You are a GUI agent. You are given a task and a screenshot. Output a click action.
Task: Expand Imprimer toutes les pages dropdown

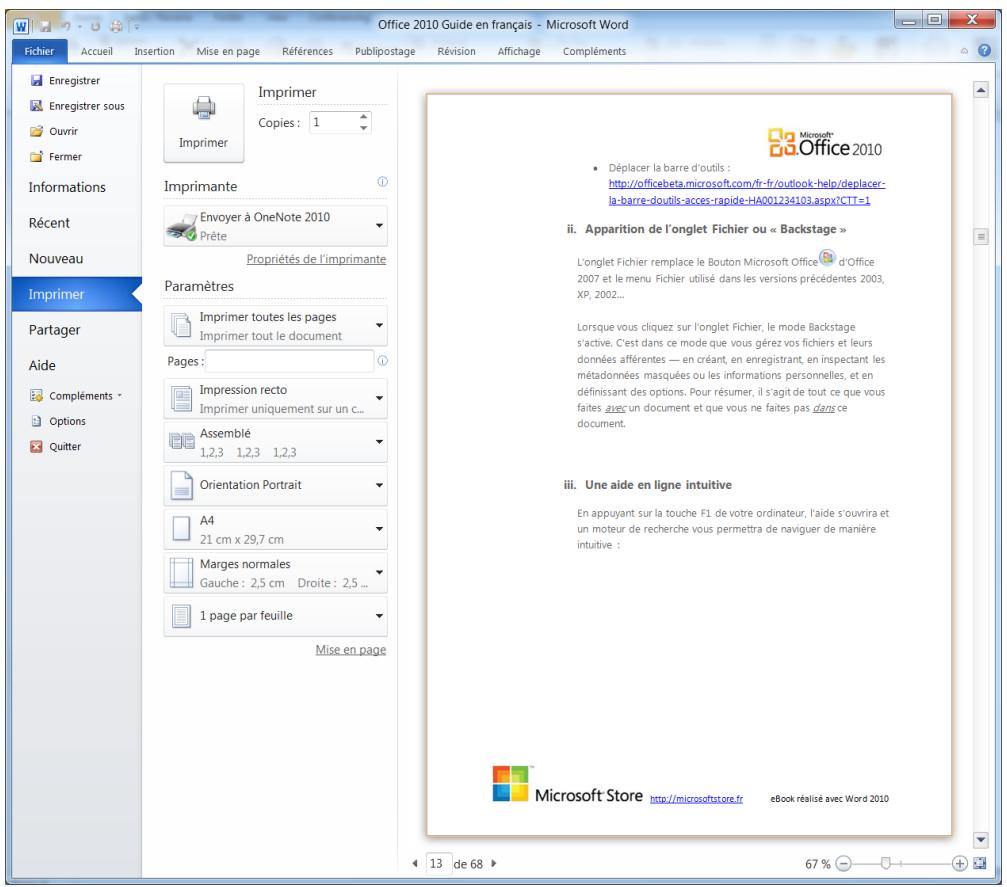point(276,326)
